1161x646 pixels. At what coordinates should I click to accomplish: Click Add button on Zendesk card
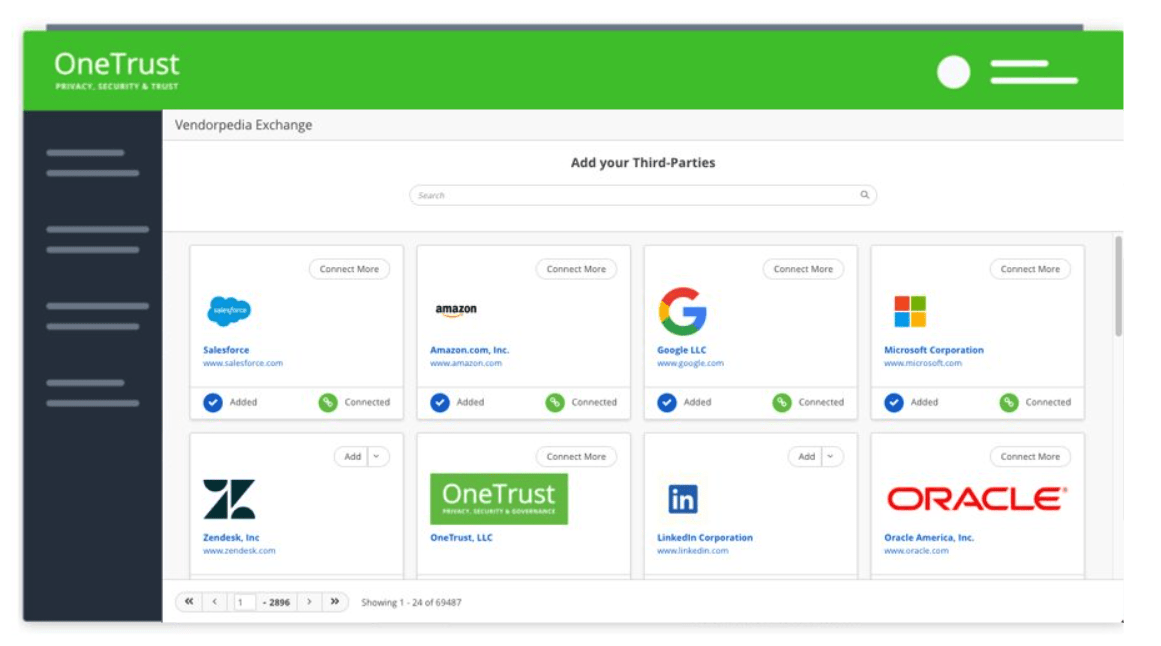click(352, 456)
